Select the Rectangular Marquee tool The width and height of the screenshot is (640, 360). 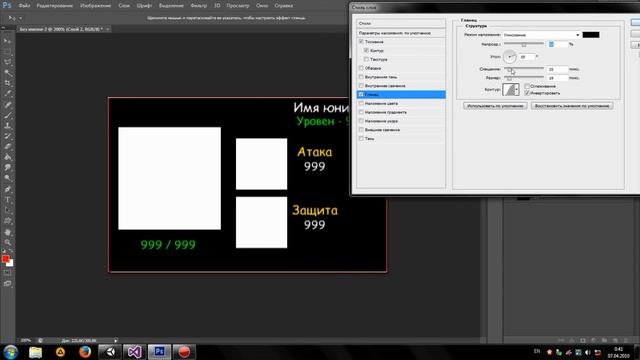(x=7, y=52)
